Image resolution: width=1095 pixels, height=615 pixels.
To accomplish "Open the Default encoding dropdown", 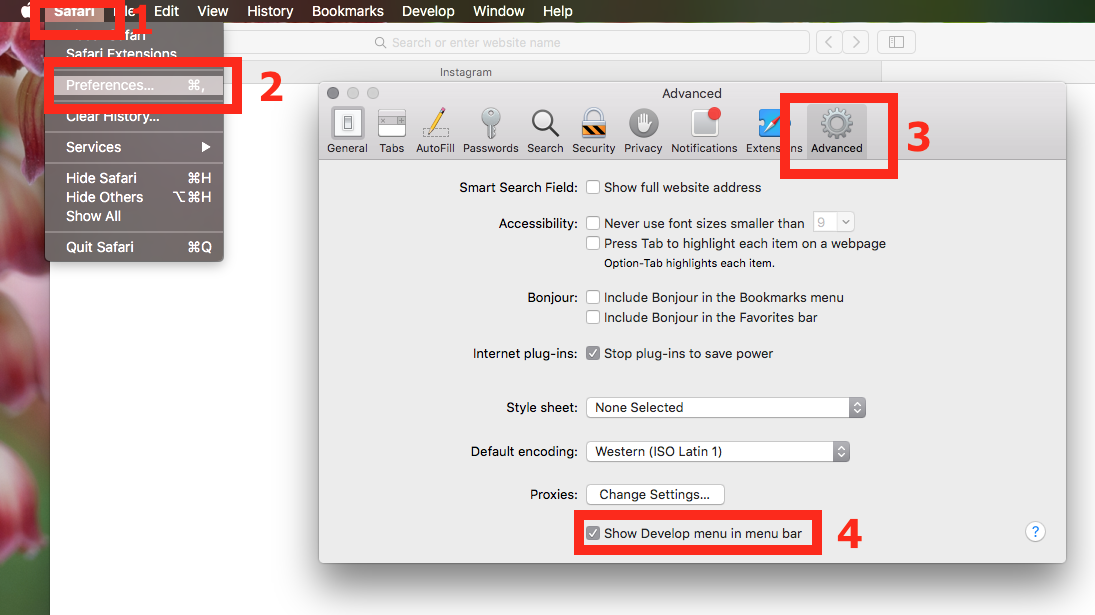I will pos(718,452).
